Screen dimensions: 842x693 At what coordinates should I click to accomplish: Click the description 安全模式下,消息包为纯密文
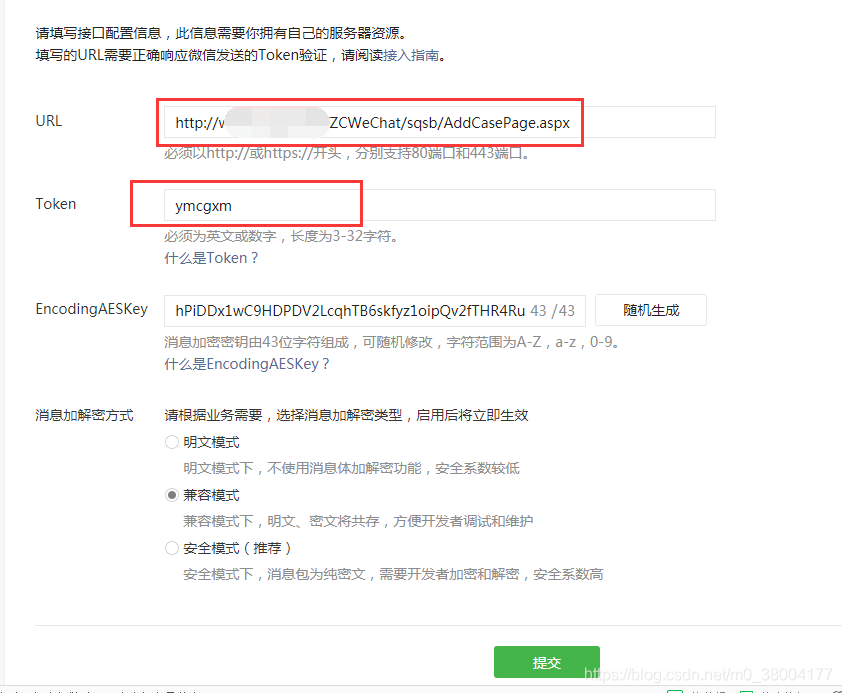point(393,574)
